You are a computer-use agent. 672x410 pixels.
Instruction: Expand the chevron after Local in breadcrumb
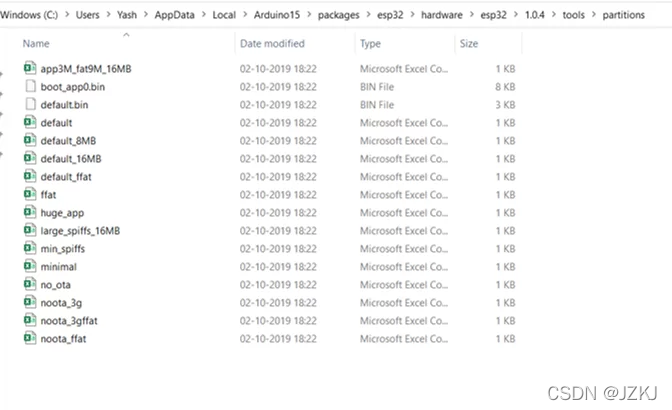pos(245,15)
